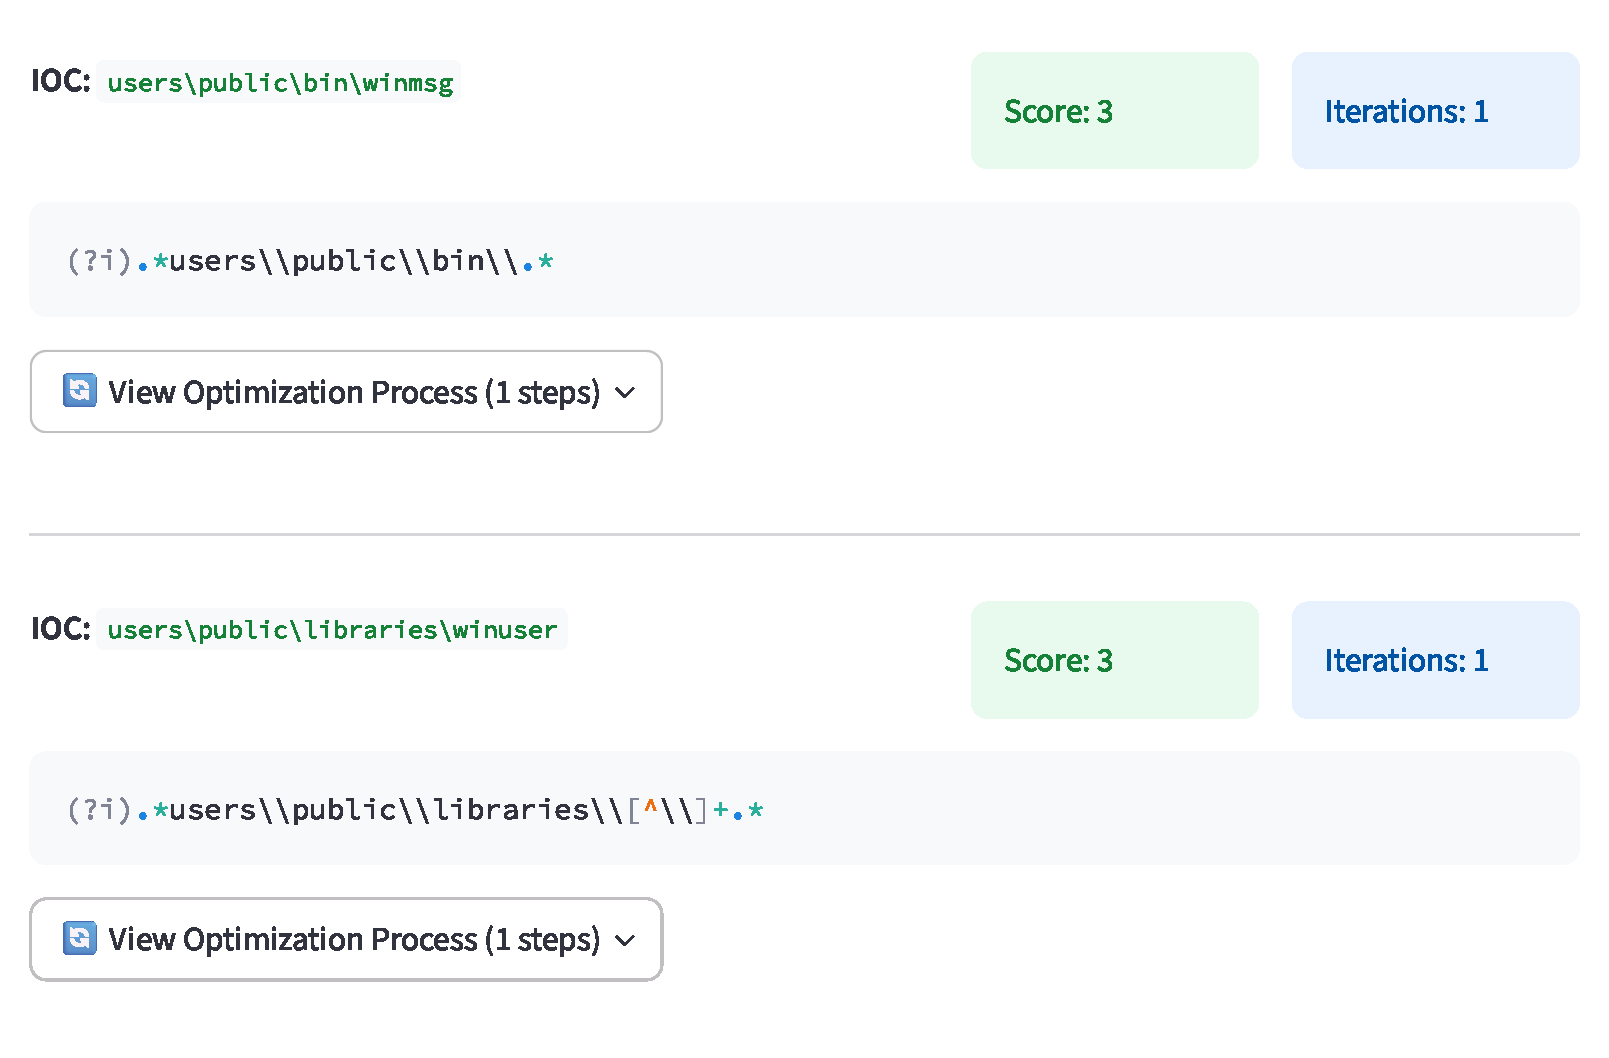Viewport: 1609px width, 1058px height.
Task: Click inside the users\\public\\bin regex code block
Action: [x=804, y=260]
